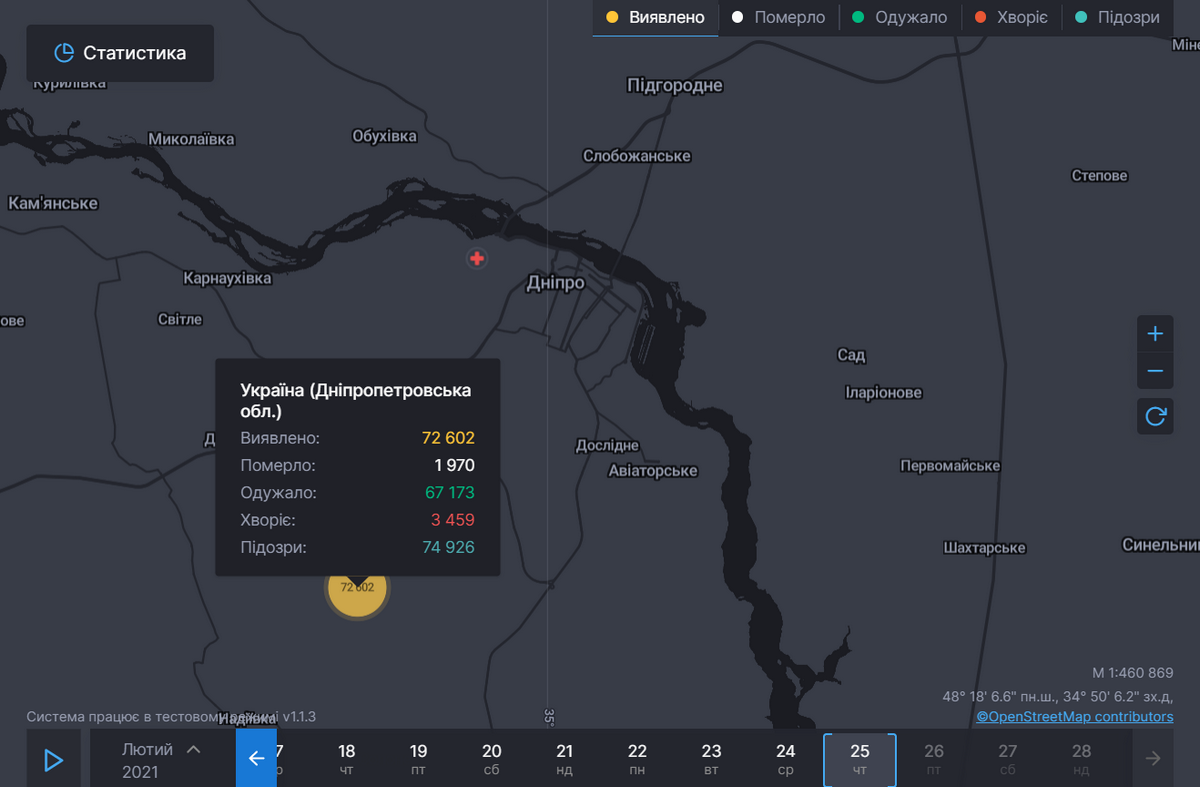This screenshot has width=1200, height=787.
Task: Select date 24 ср on timeline
Action: pos(786,759)
